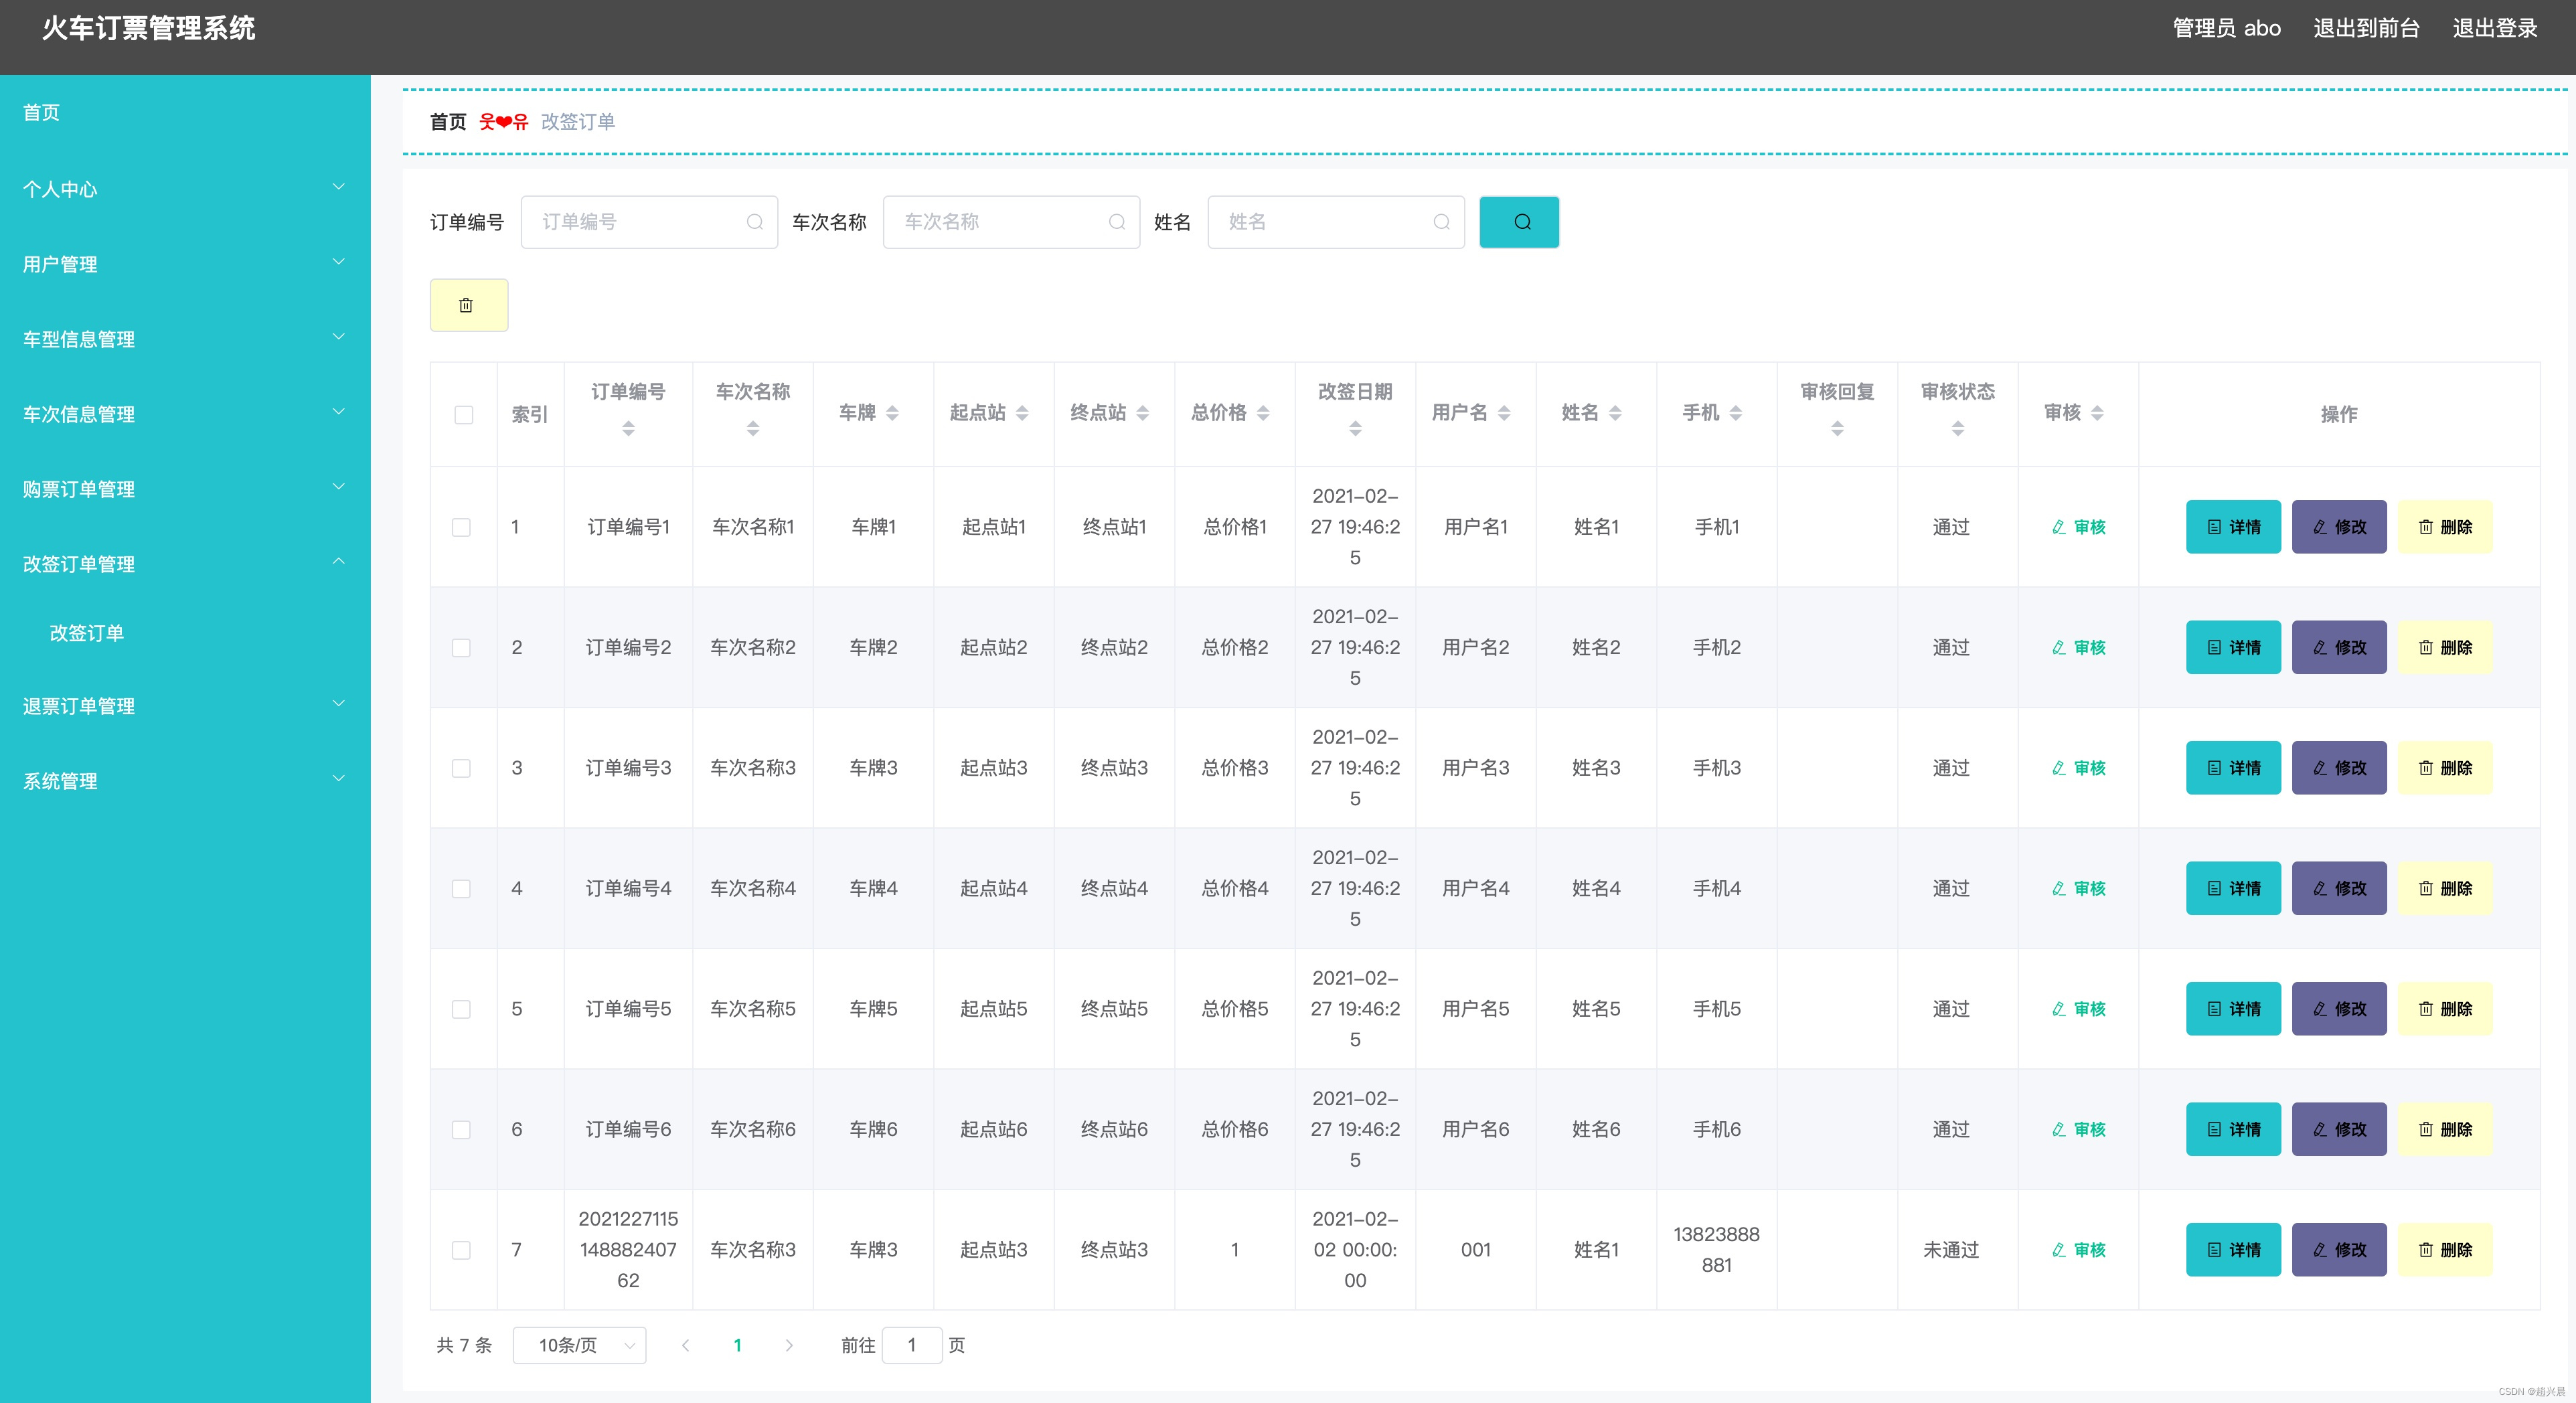
Task: Click 退出到前台 in the top bar
Action: pos(2365,28)
